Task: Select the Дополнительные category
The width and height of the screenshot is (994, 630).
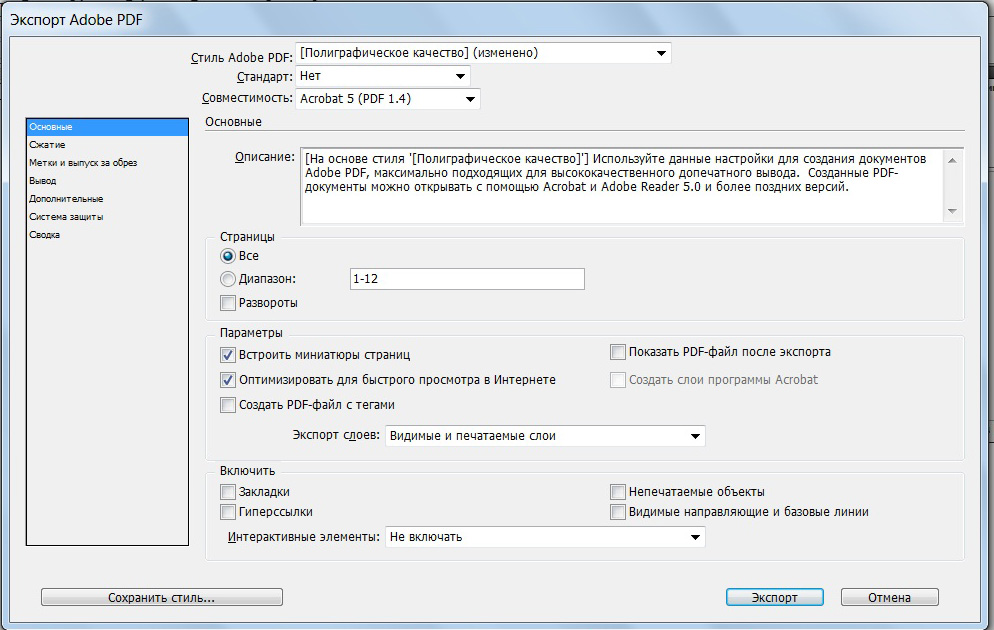Action: (107, 198)
